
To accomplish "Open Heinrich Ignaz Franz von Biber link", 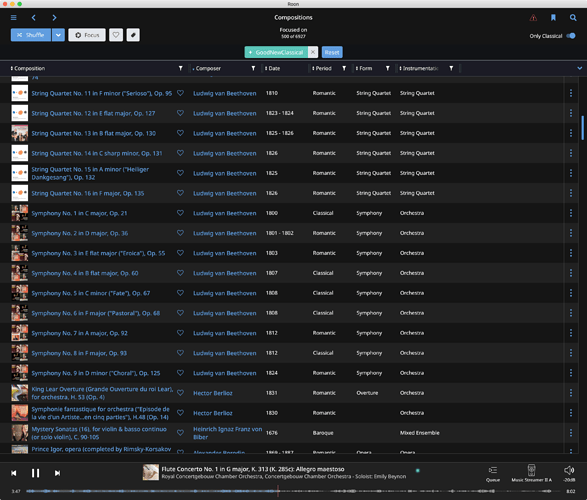I will (227, 433).
